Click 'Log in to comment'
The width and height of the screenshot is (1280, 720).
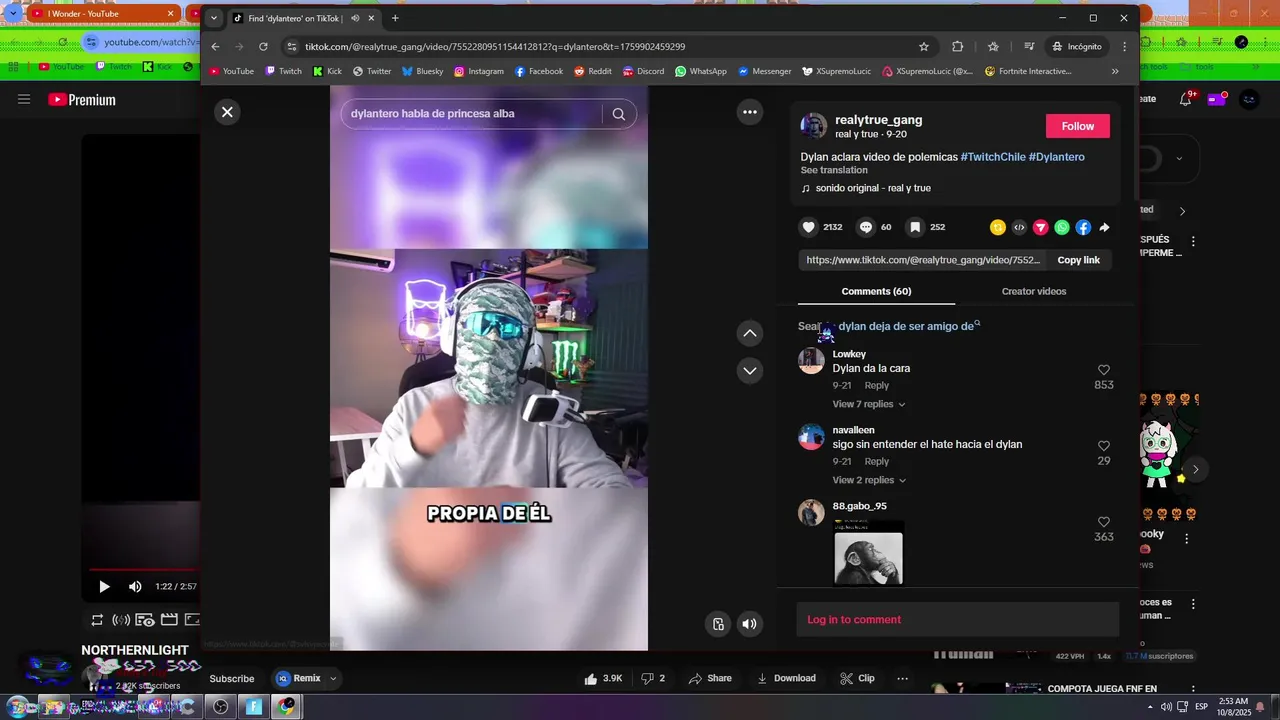854,620
